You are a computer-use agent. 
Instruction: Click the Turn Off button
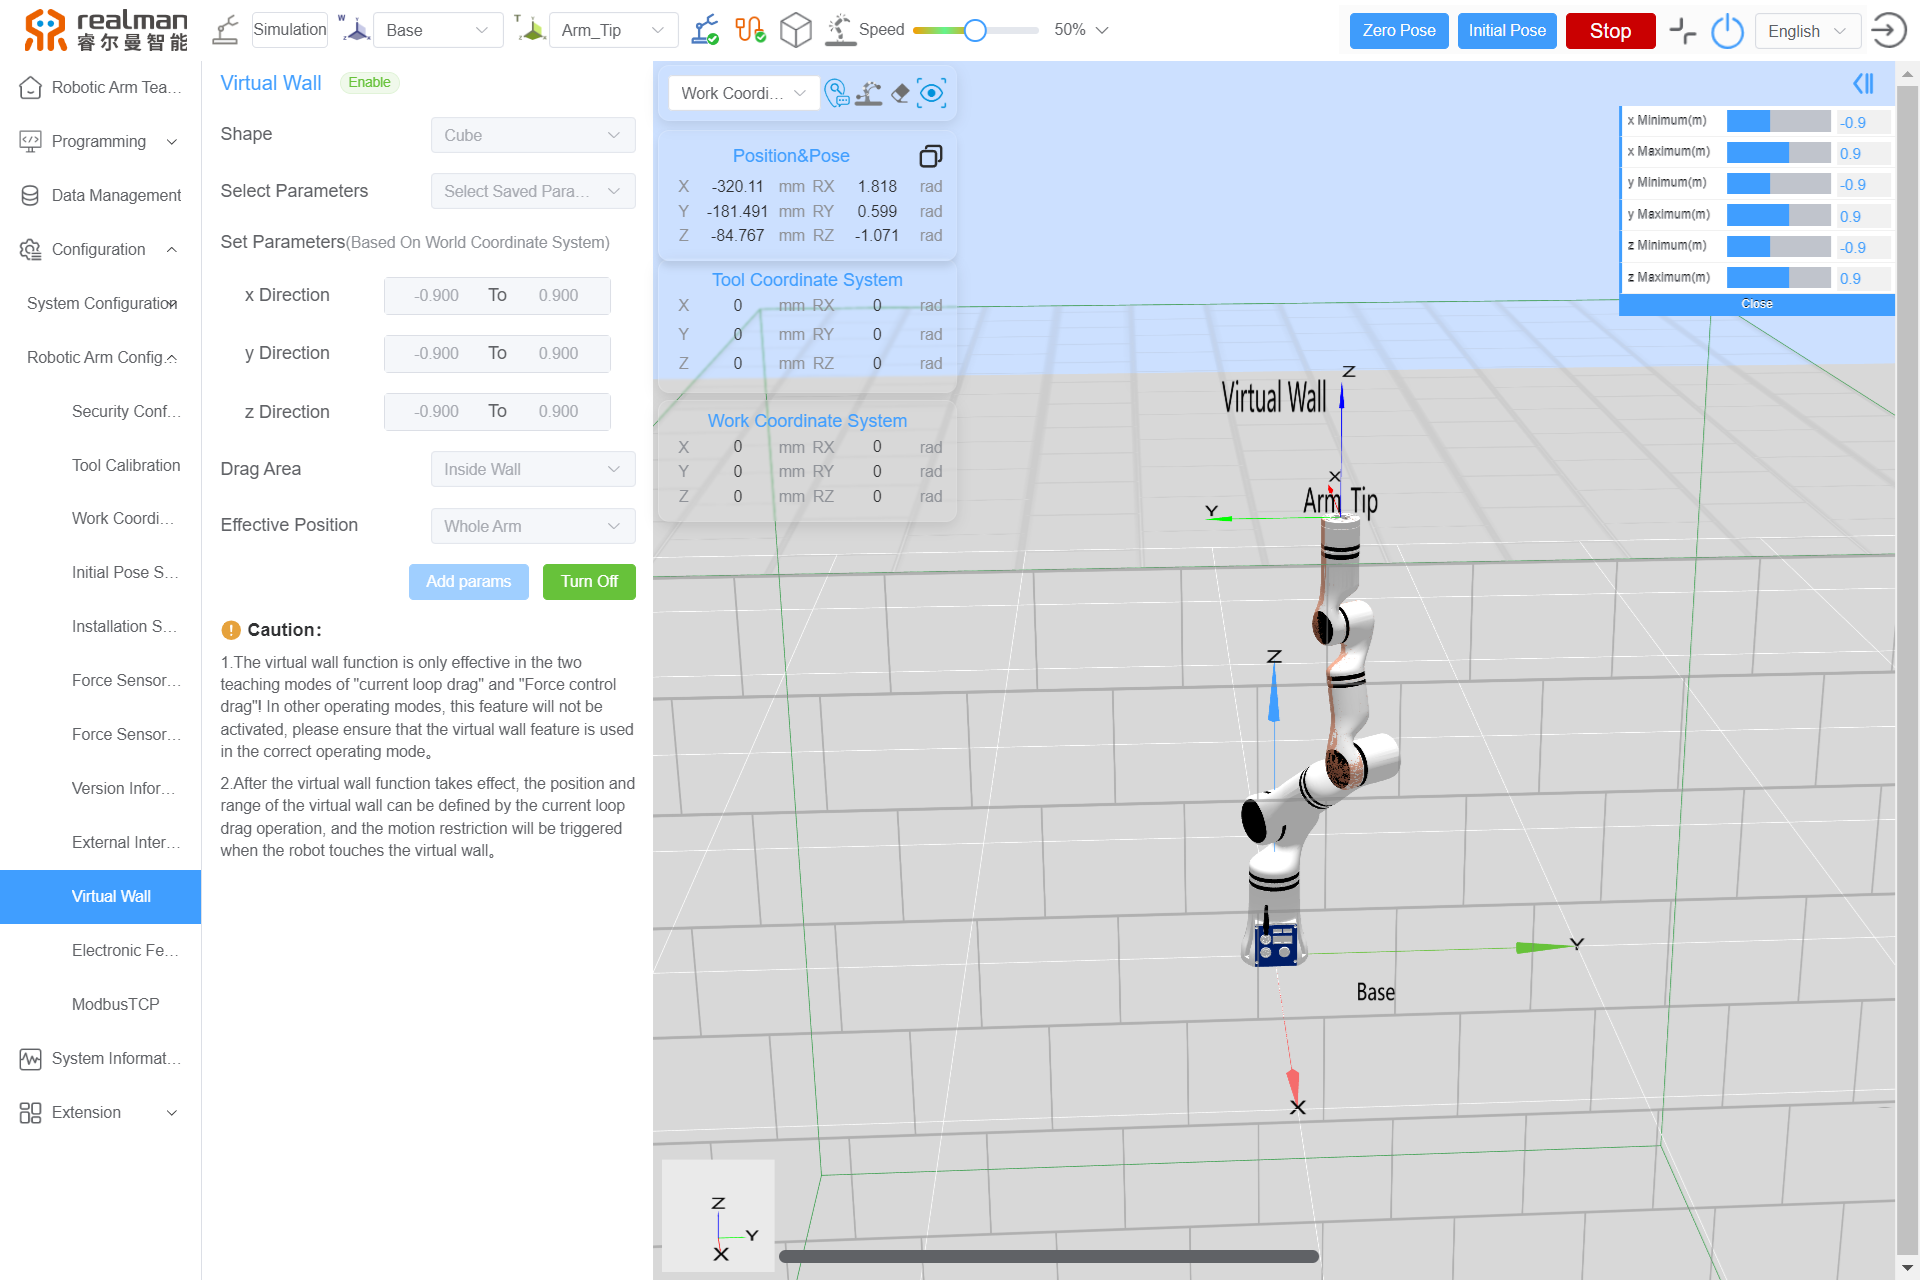pos(587,581)
